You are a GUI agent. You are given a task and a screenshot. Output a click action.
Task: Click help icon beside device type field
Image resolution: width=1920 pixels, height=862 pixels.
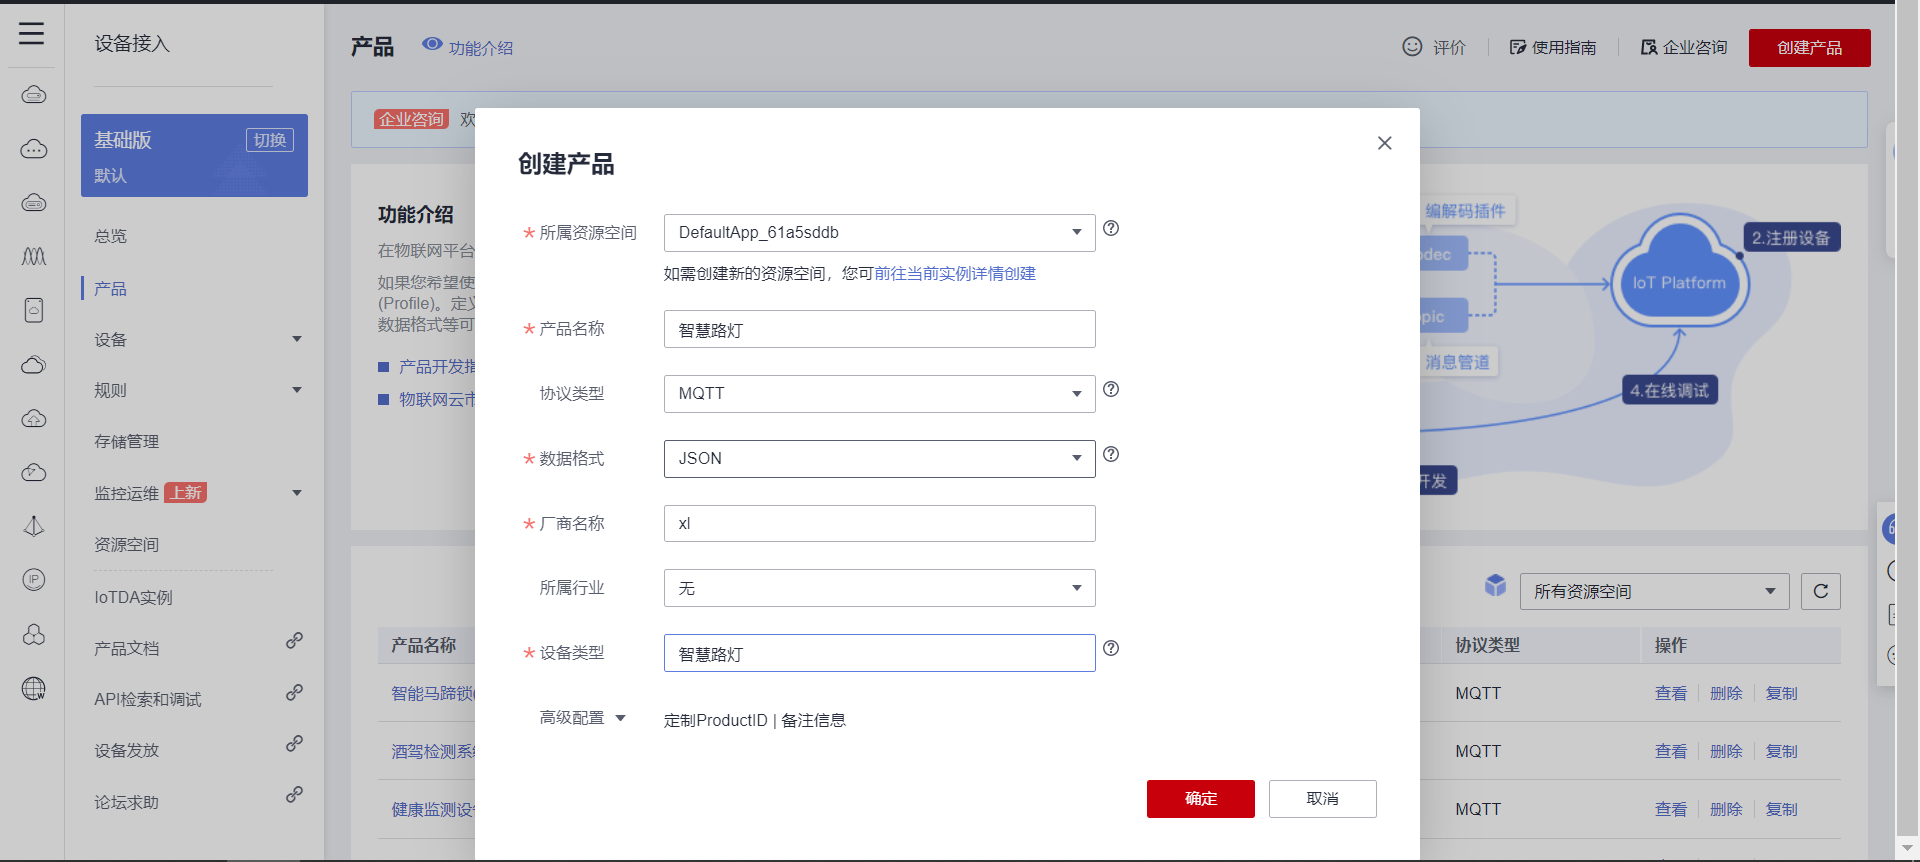pos(1111,649)
